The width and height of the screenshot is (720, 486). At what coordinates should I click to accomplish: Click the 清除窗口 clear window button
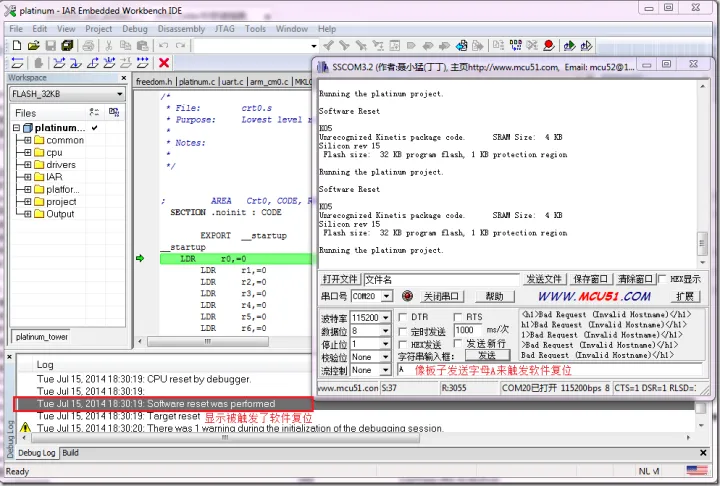(x=635, y=279)
